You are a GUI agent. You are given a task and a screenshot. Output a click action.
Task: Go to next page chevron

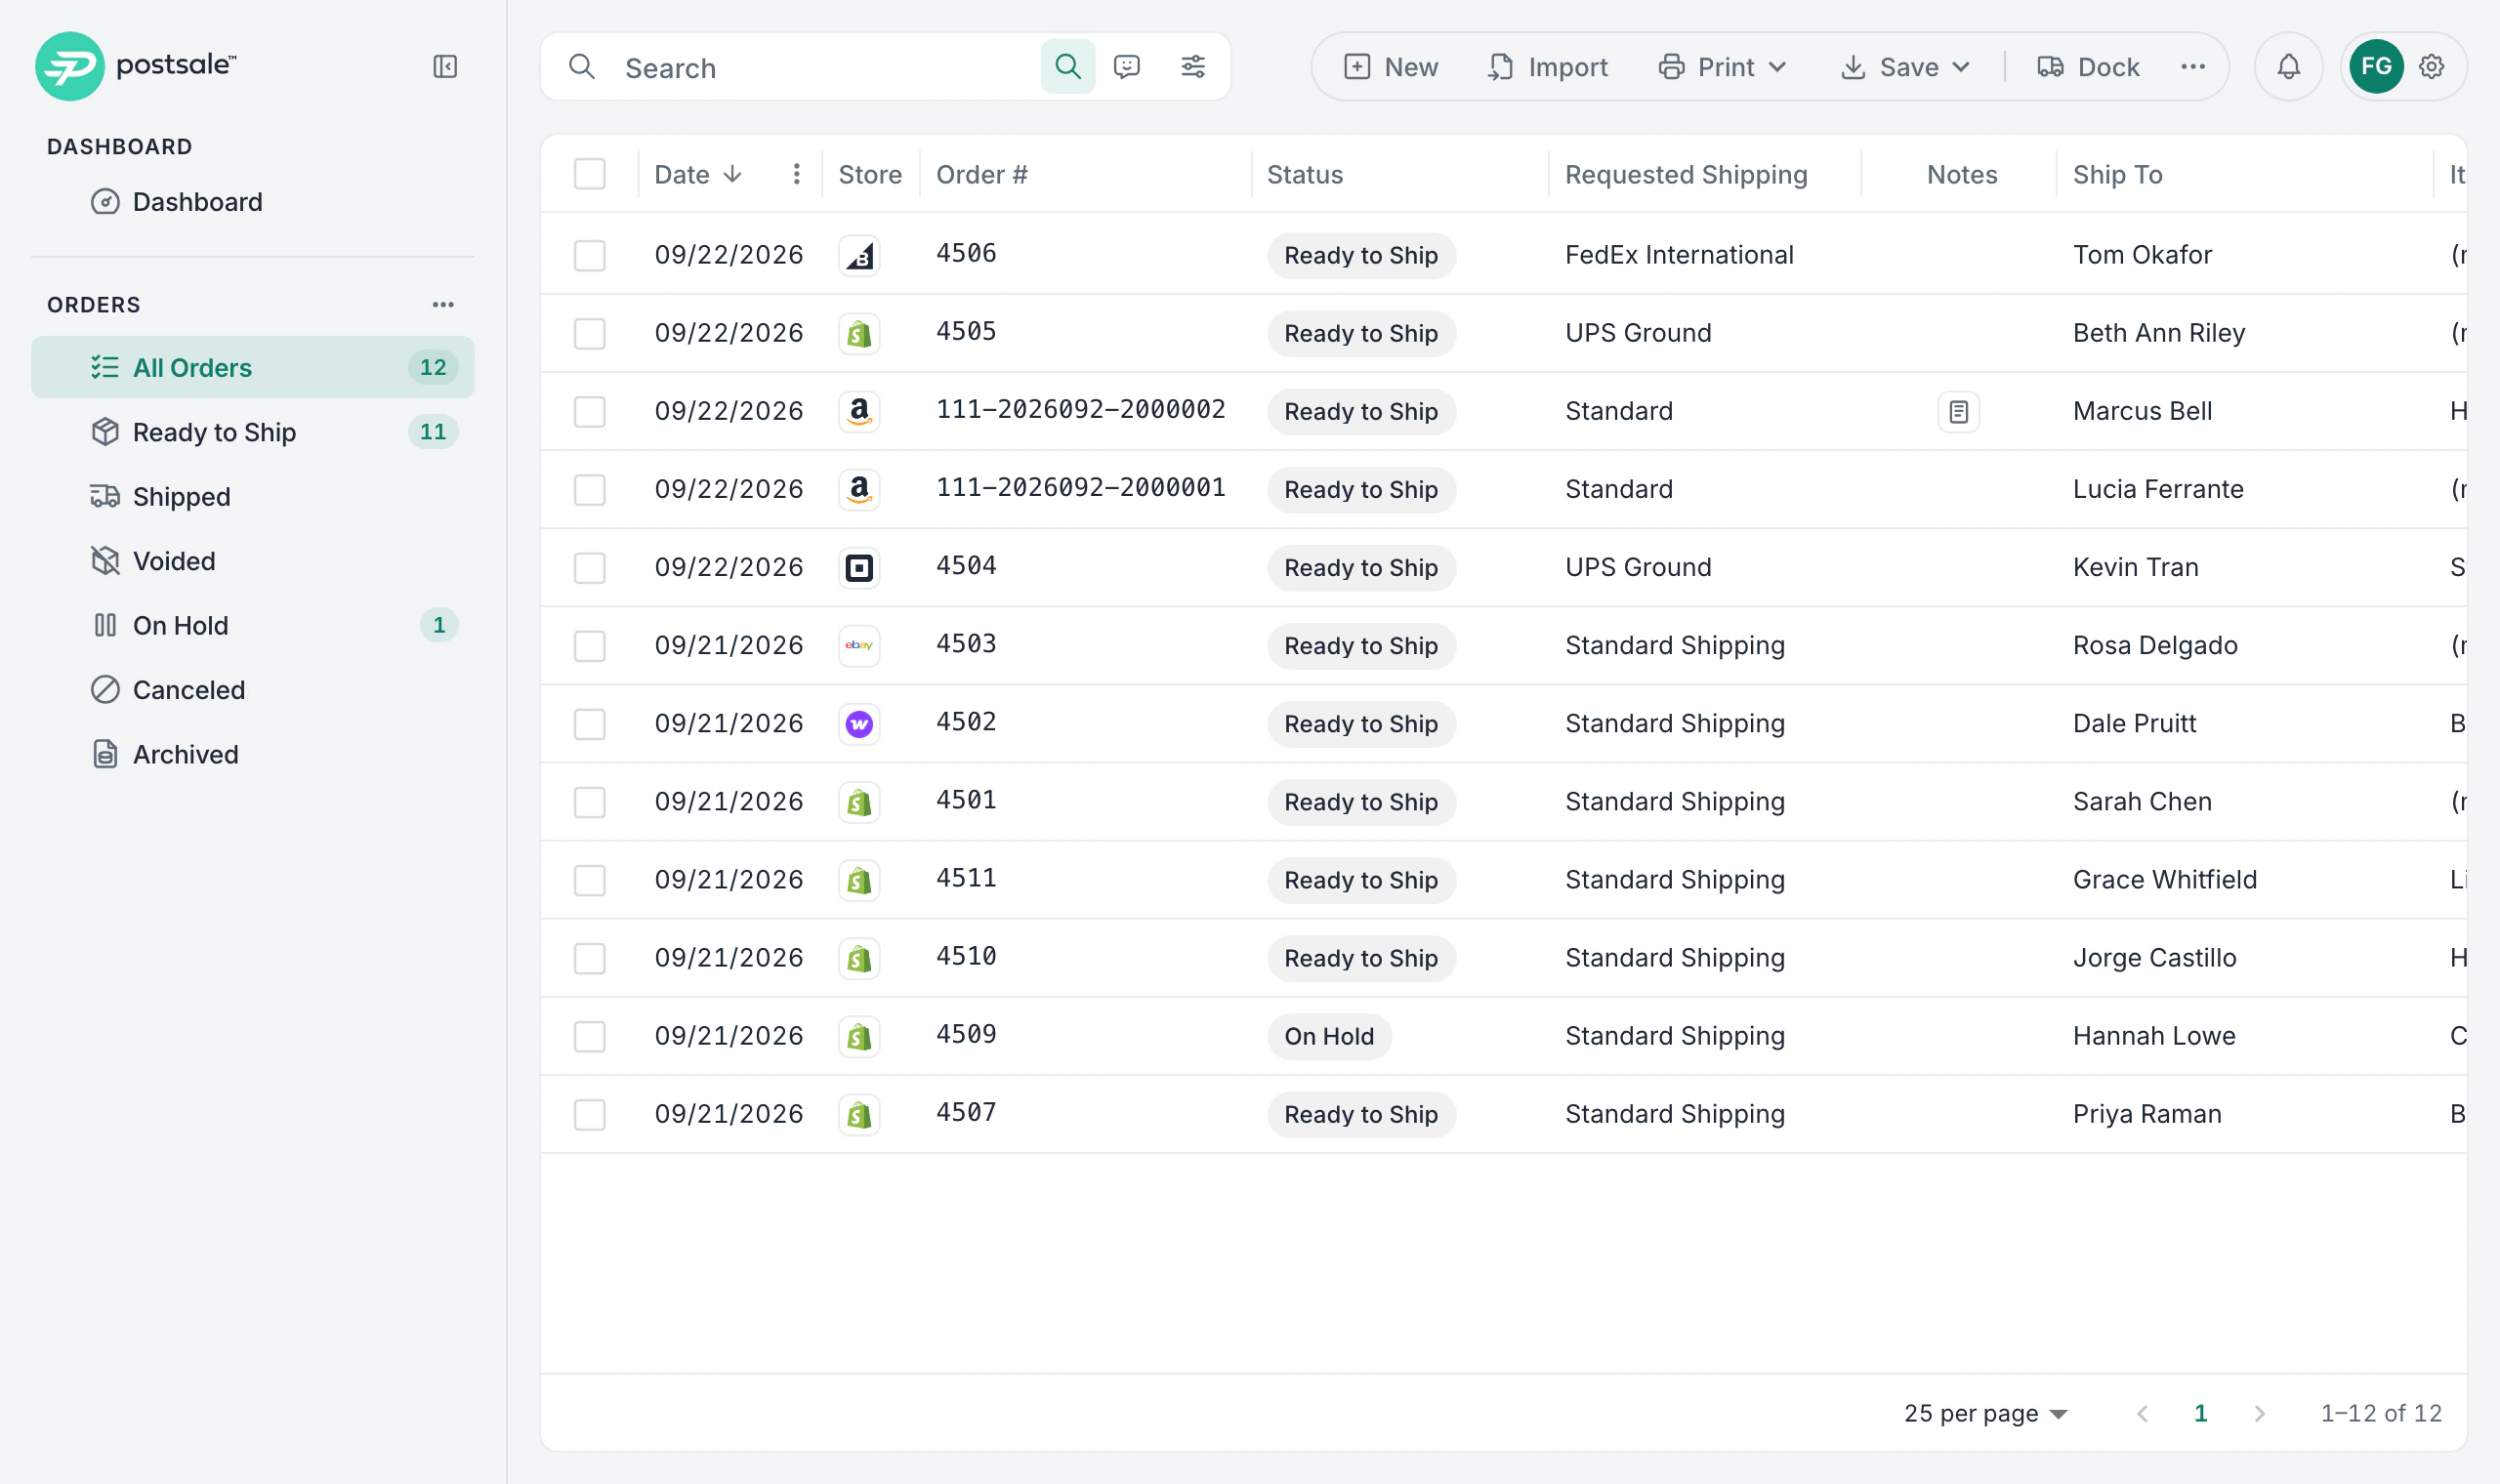pyautogui.click(x=2259, y=1413)
